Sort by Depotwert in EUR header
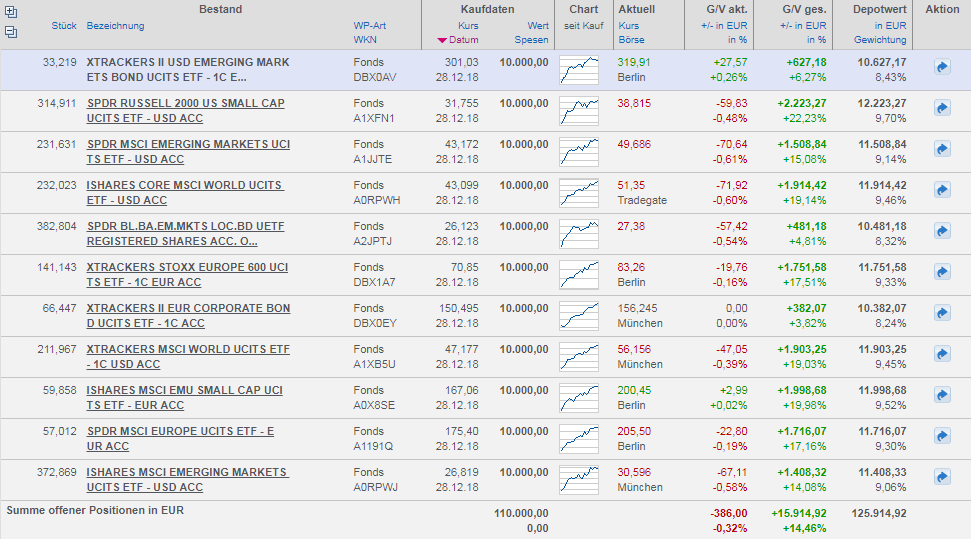 tap(890, 25)
